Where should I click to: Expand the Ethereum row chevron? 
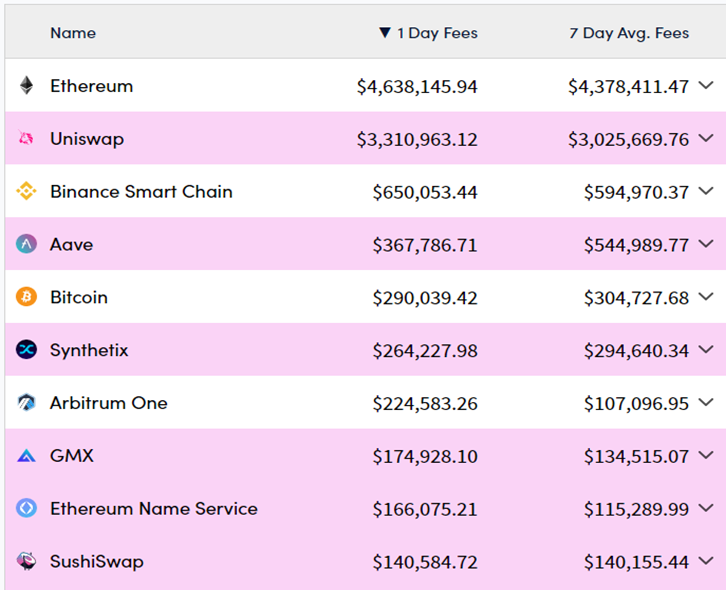click(x=706, y=85)
